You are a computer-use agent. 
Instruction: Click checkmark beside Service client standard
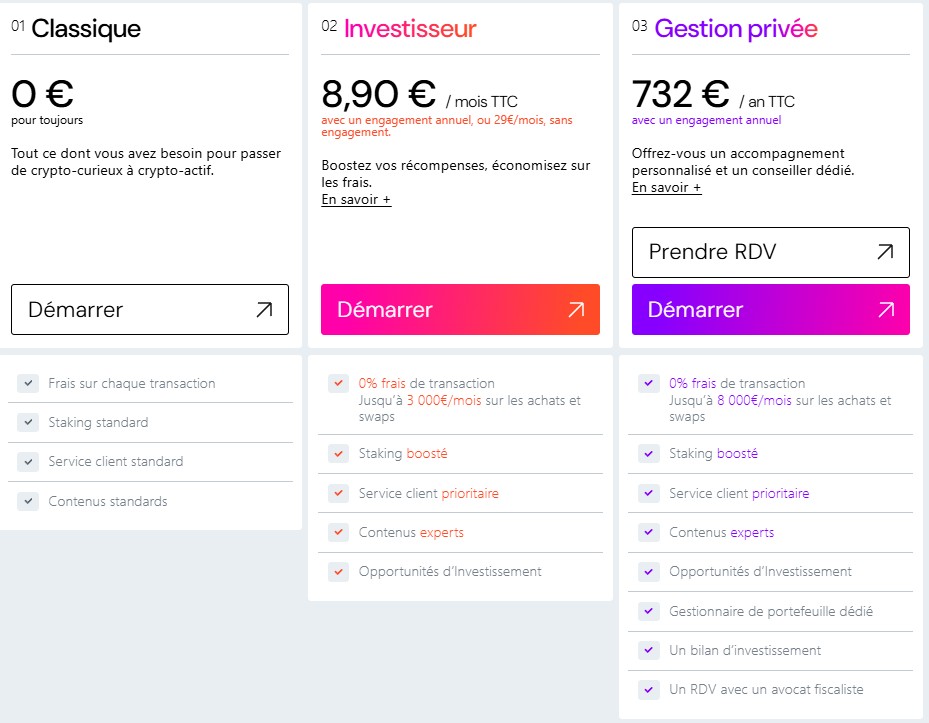[x=28, y=462]
